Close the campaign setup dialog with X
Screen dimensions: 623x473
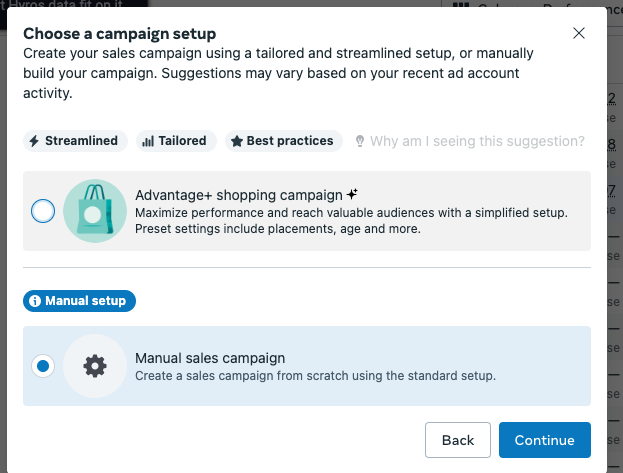[x=579, y=33]
